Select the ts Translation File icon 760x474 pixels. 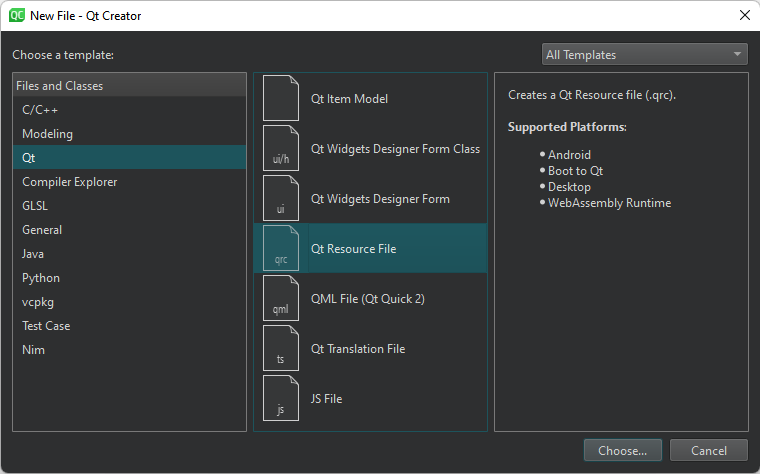point(281,349)
